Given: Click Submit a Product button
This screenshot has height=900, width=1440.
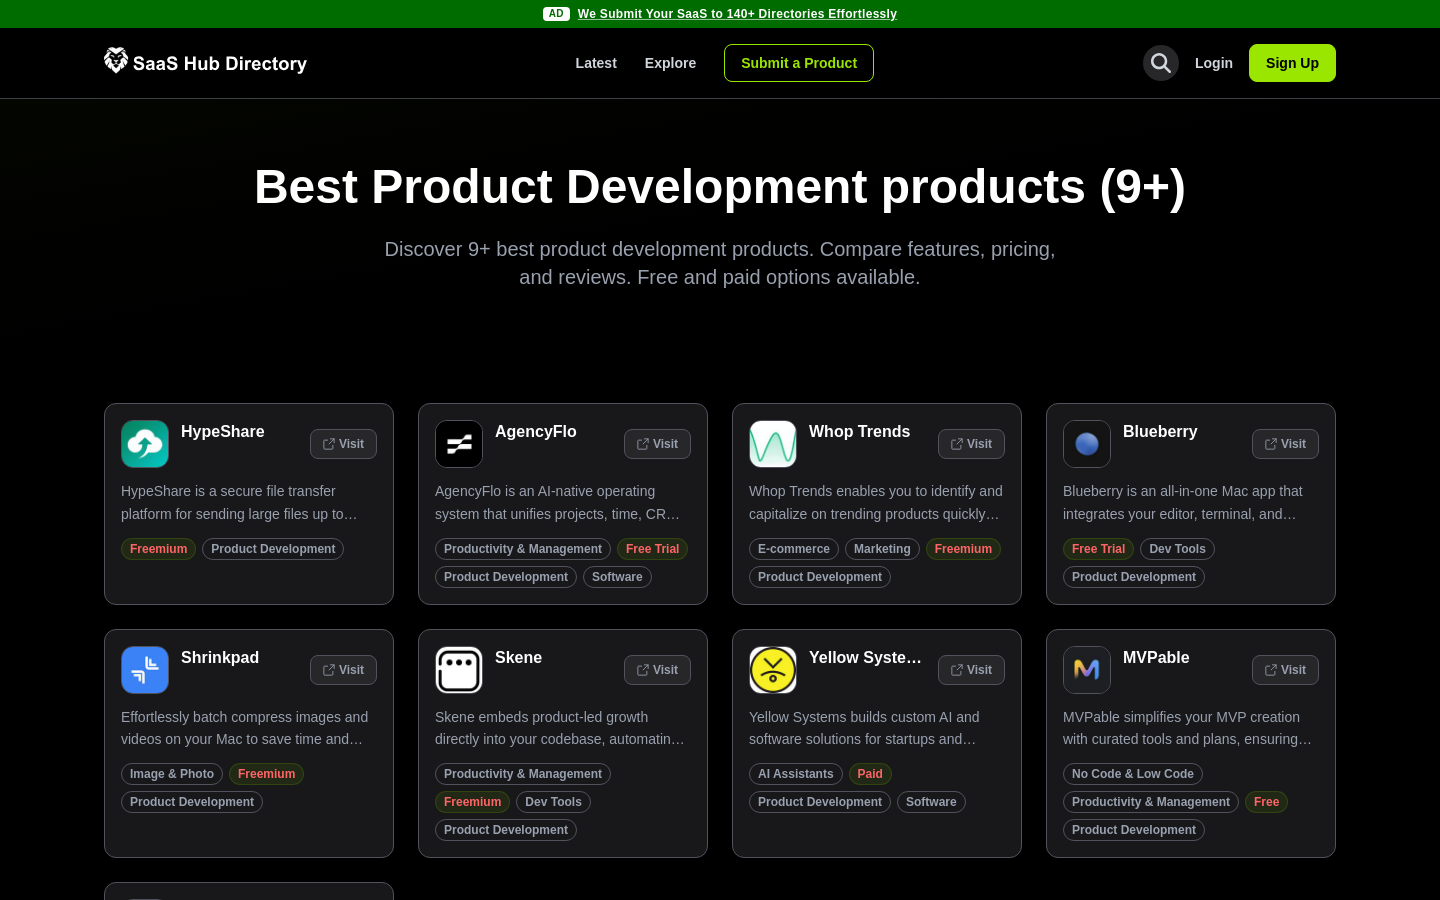Looking at the screenshot, I should pyautogui.click(x=799, y=63).
